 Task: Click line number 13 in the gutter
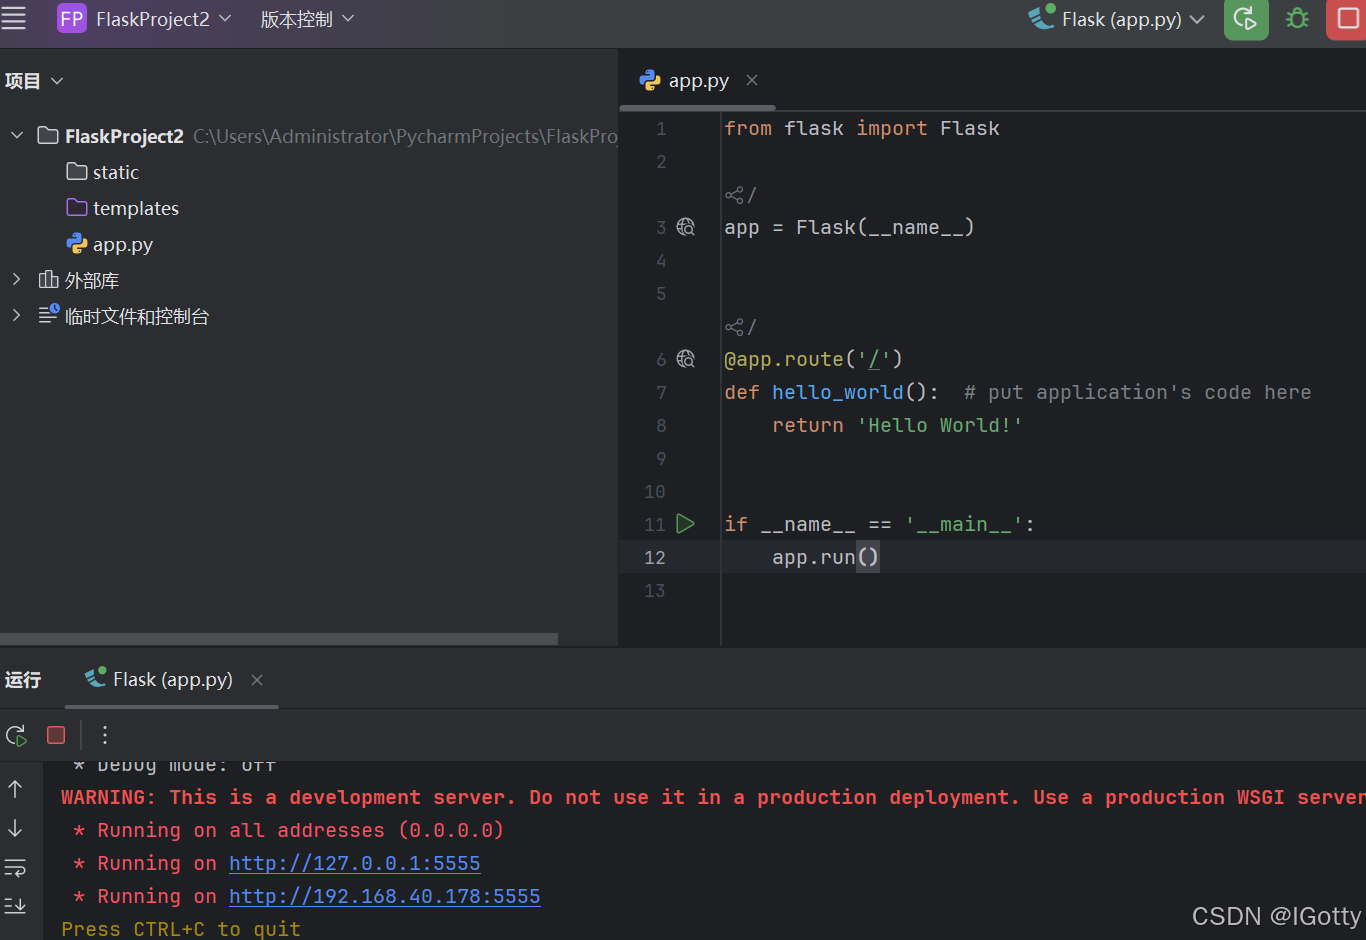point(655,590)
